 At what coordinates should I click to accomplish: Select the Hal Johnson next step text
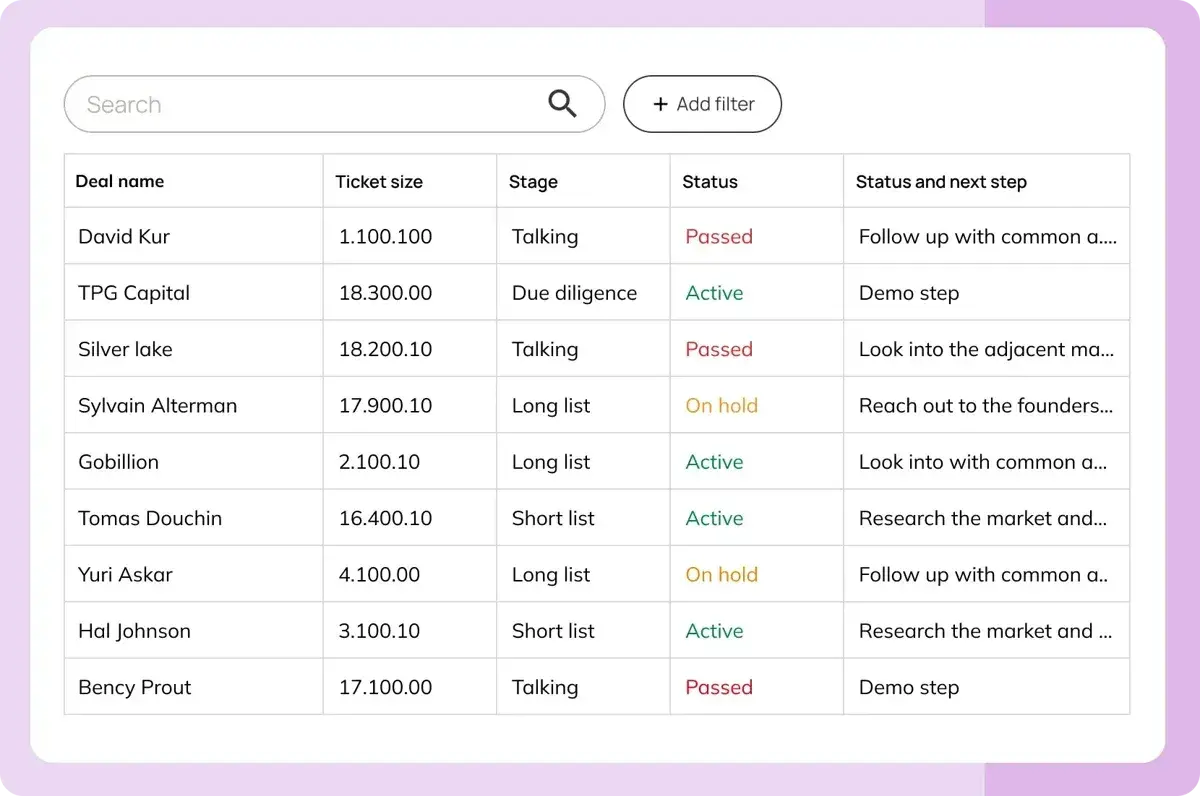985,630
